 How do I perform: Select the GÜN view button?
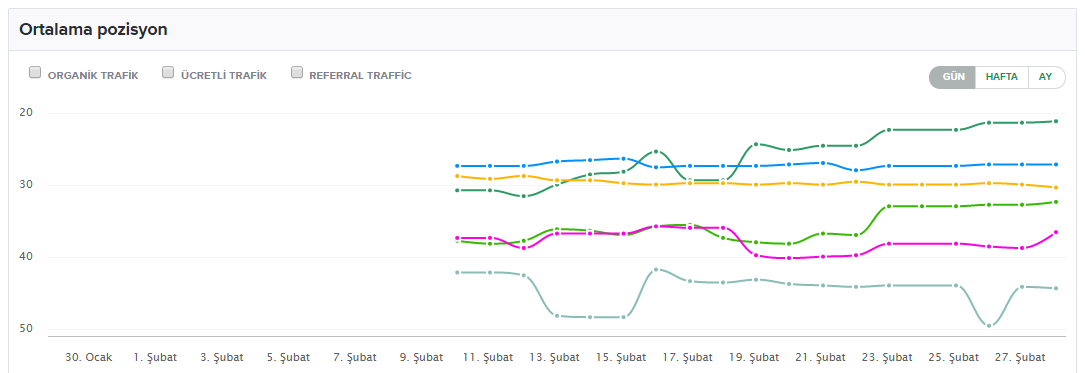[x=953, y=77]
